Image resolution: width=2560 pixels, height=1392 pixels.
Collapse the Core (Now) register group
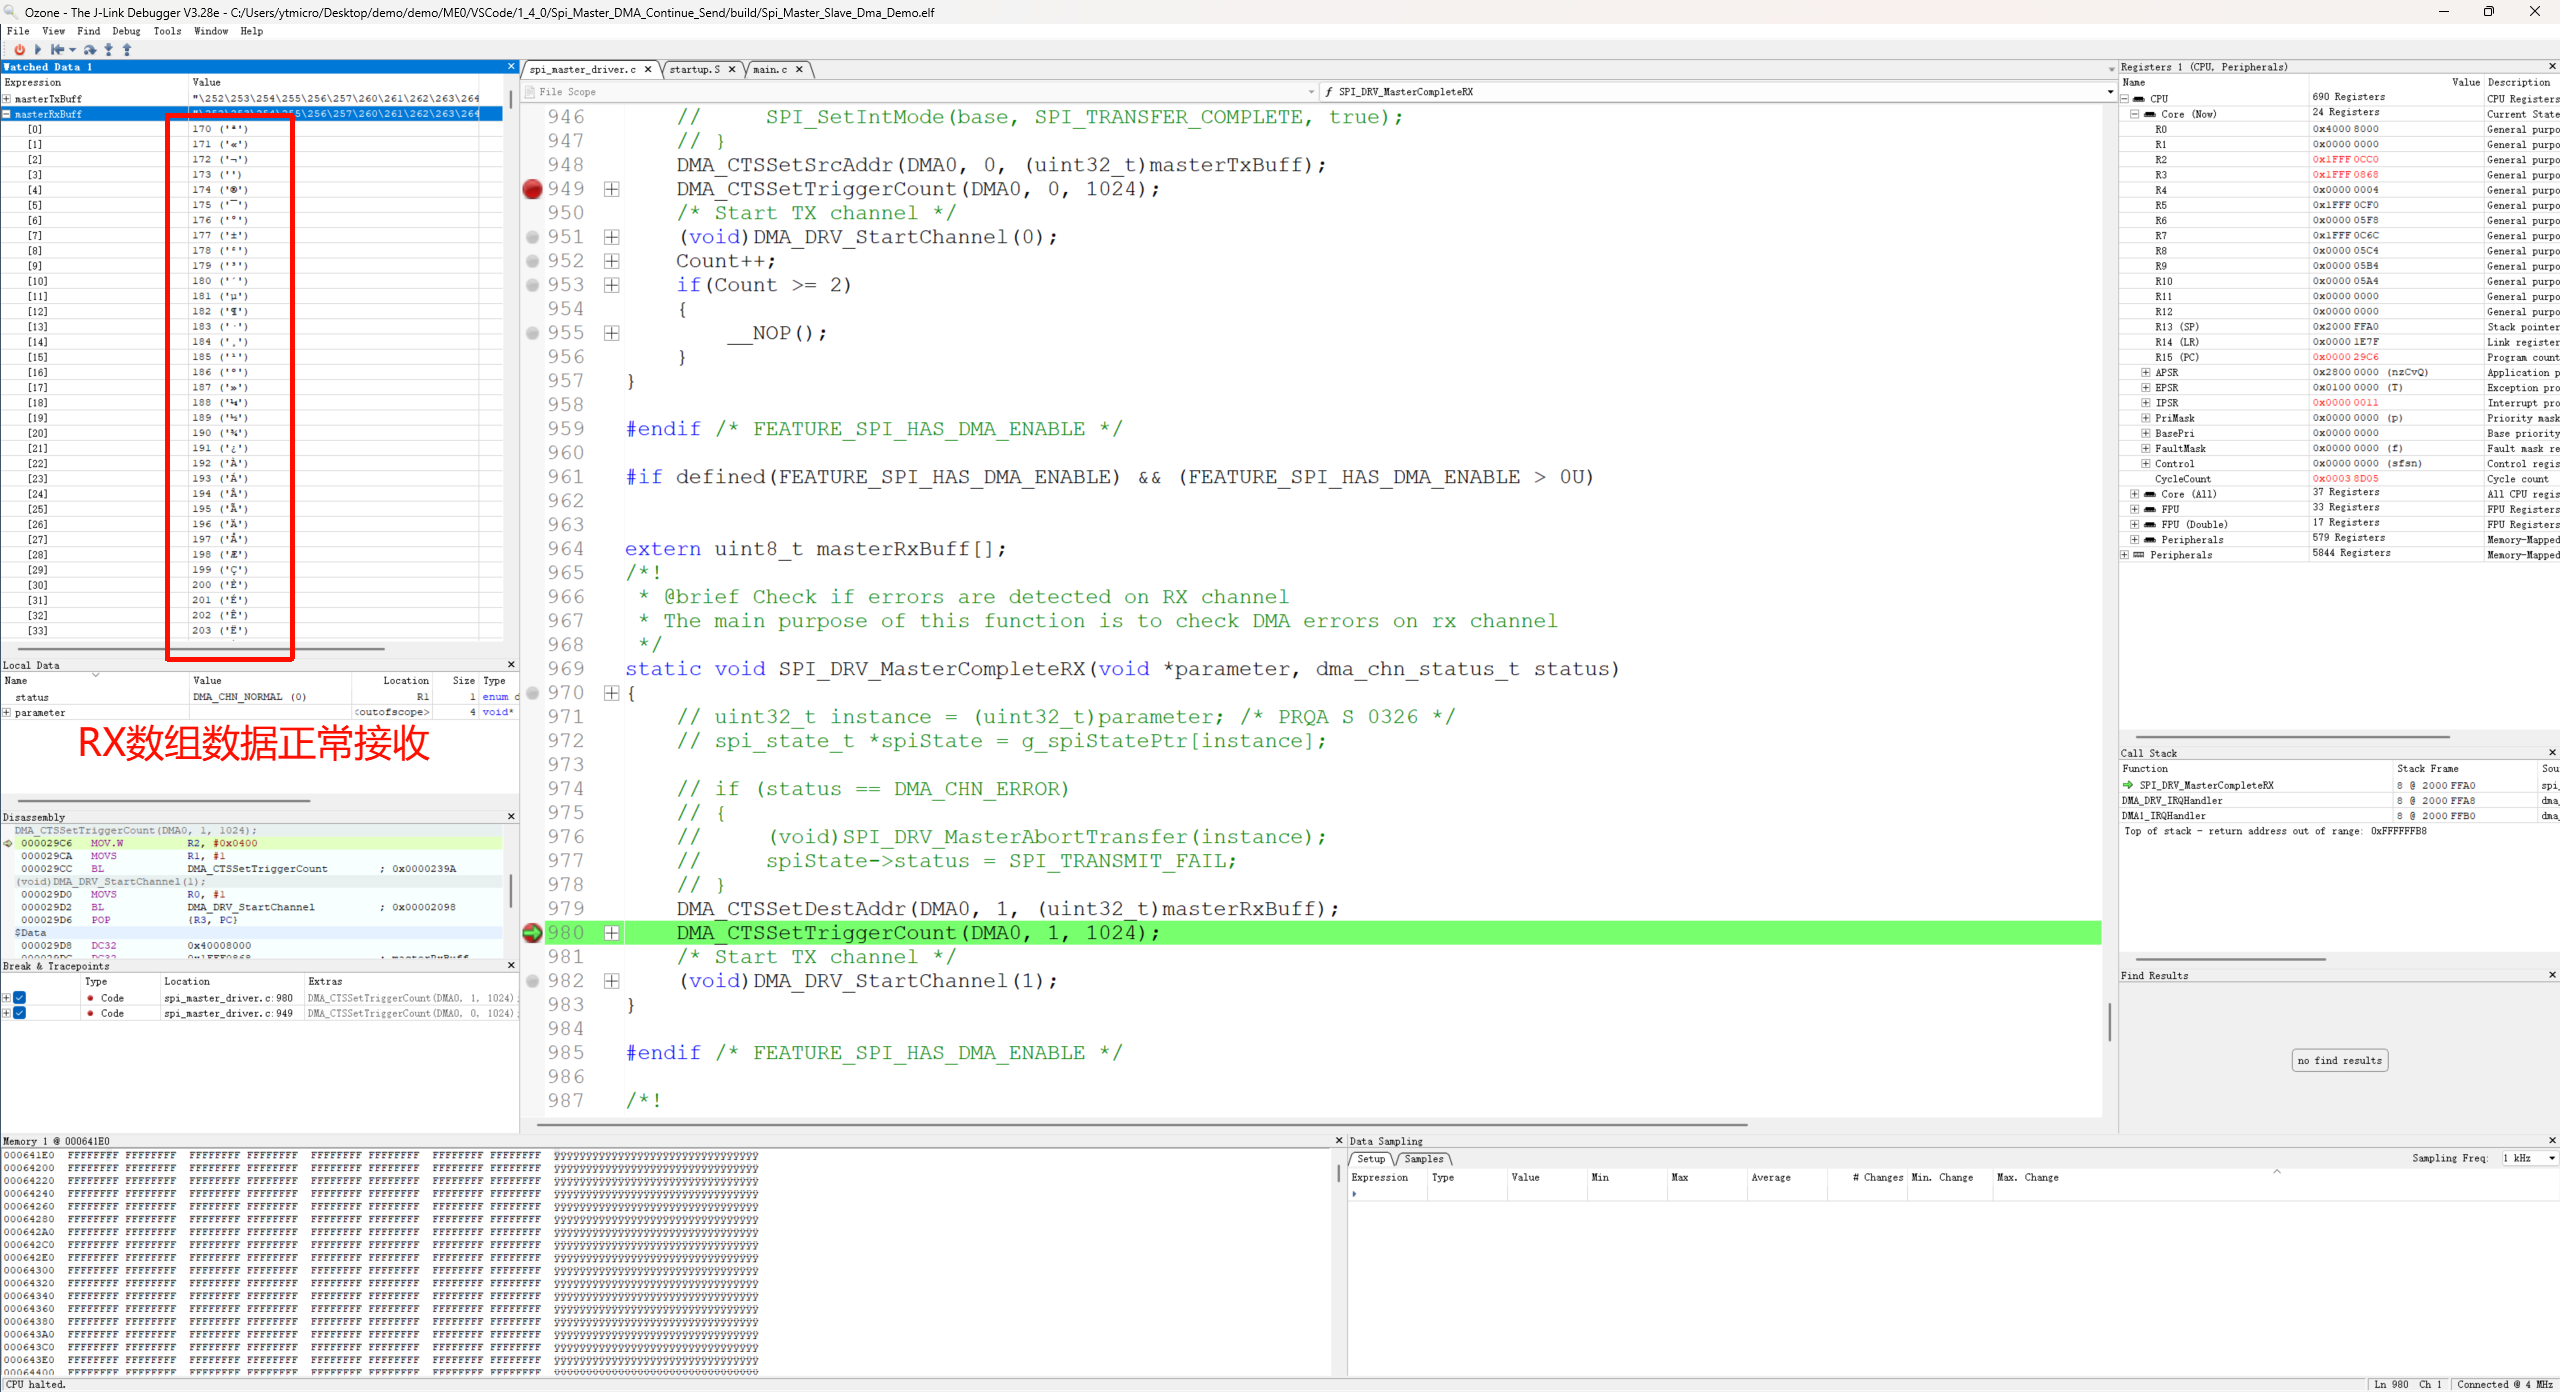click(x=2134, y=114)
